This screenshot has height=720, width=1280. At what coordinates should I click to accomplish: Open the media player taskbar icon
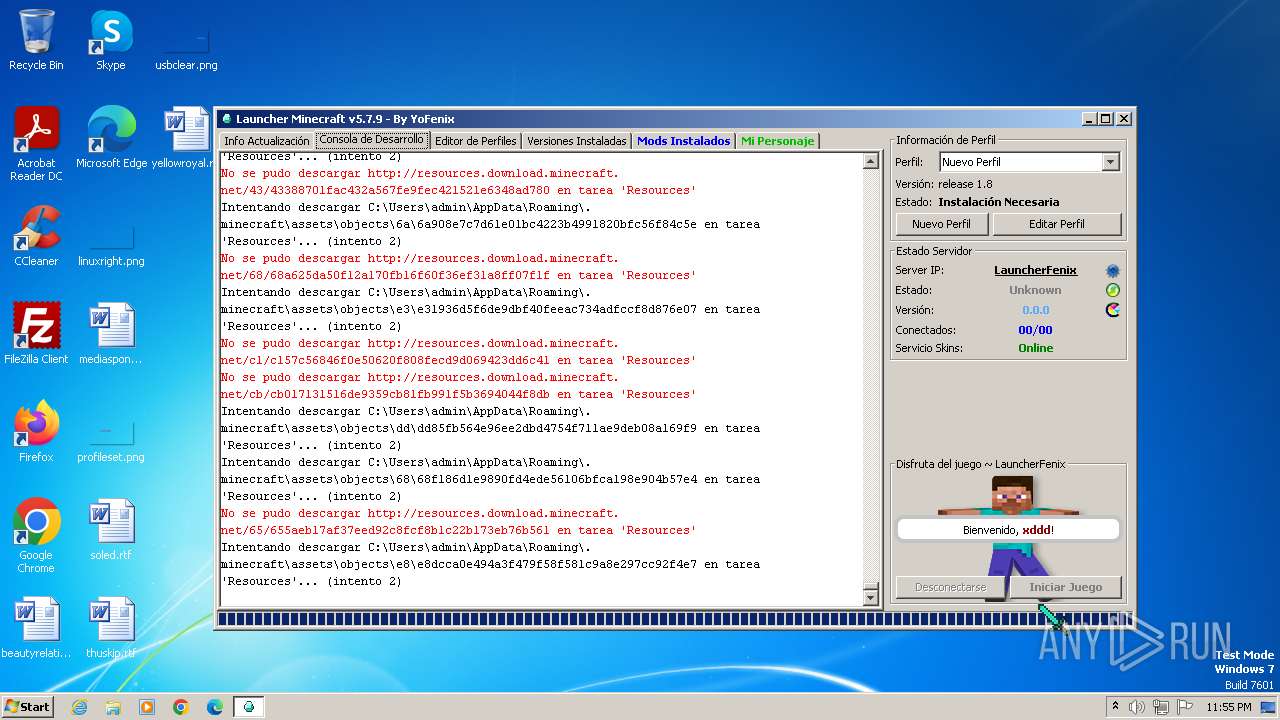pos(147,707)
